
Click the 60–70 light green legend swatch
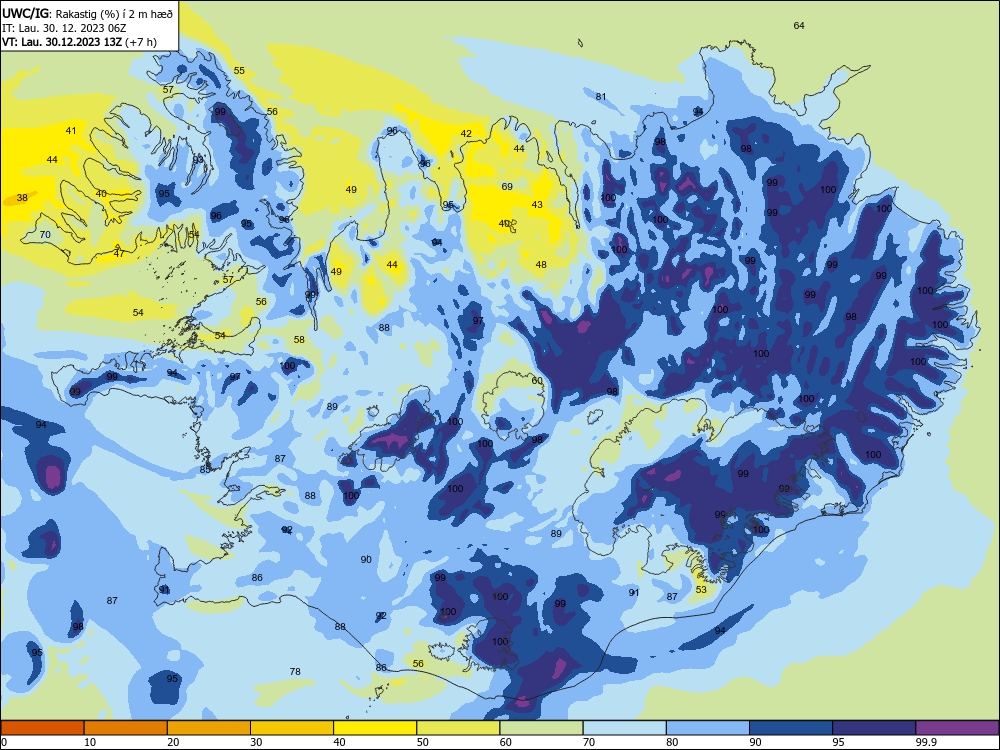(x=541, y=728)
